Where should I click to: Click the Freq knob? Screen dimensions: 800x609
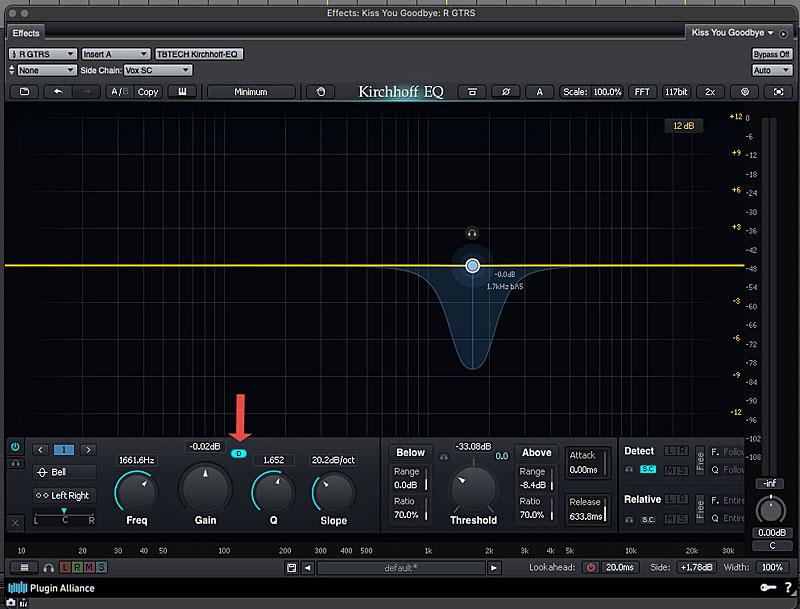click(137, 492)
